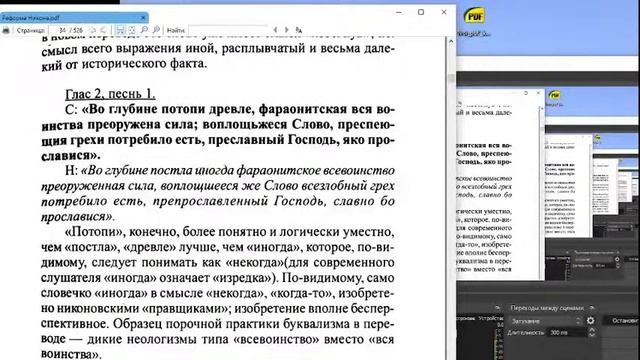Click the scrollbar up arrow of the PDF viewer
640x360 pixels.
[x=451, y=41]
